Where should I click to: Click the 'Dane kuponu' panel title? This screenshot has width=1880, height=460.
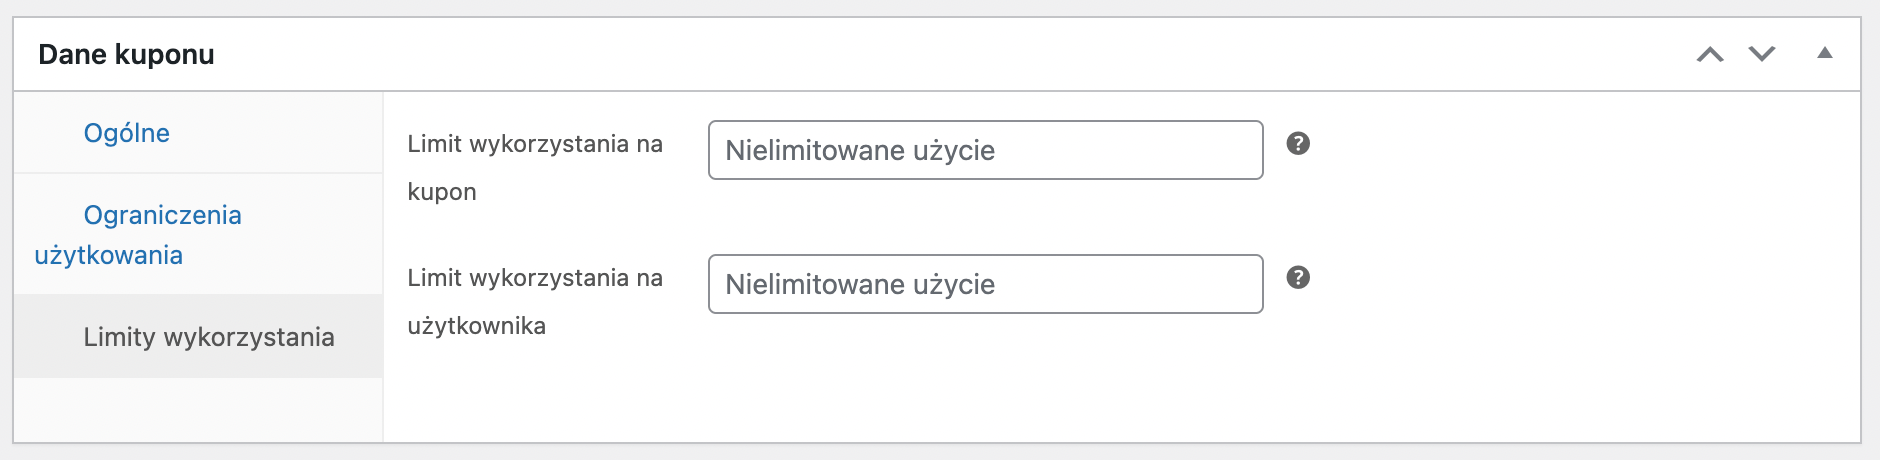coord(126,55)
